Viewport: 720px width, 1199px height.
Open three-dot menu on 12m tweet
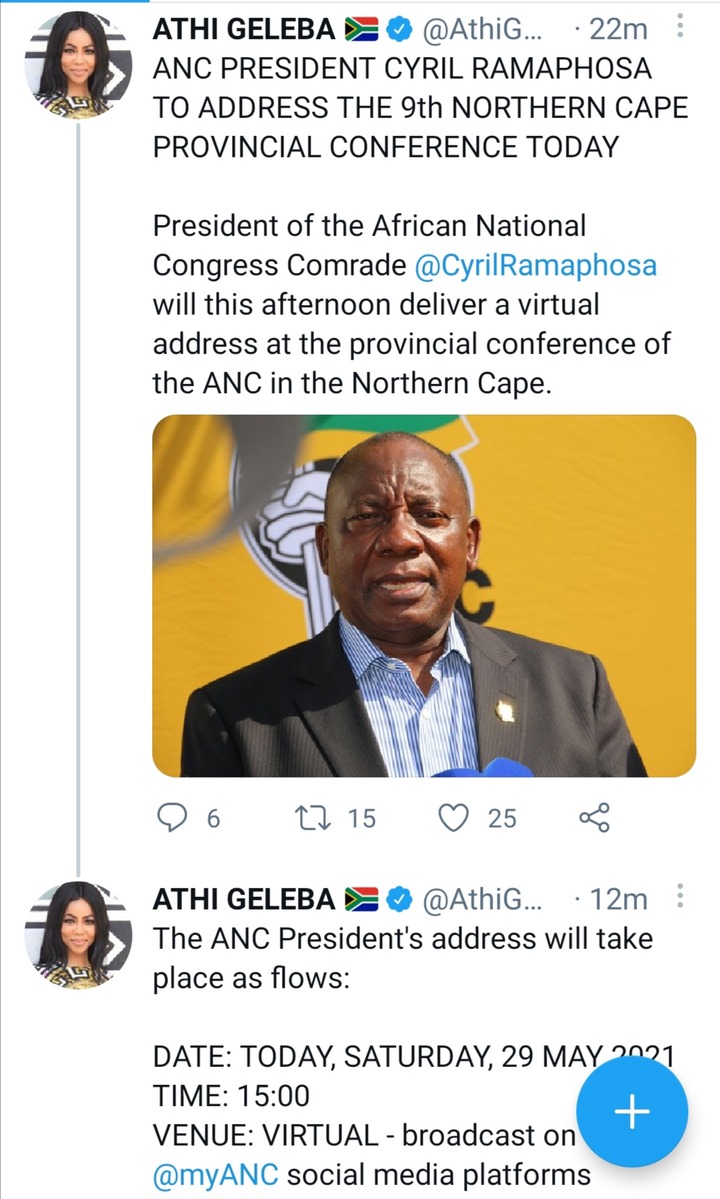[x=681, y=898]
